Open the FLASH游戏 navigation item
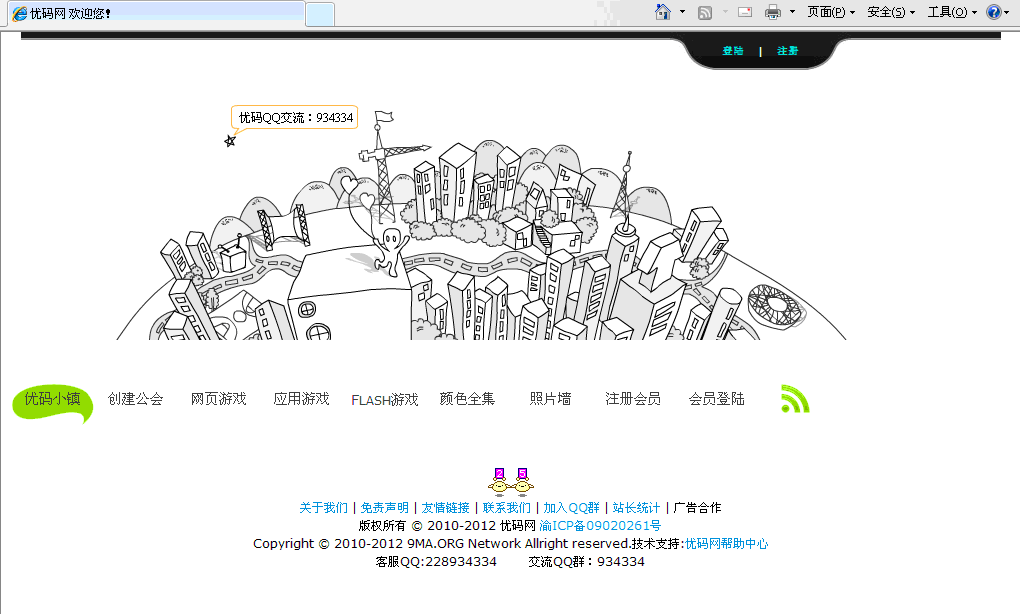 pyautogui.click(x=384, y=398)
